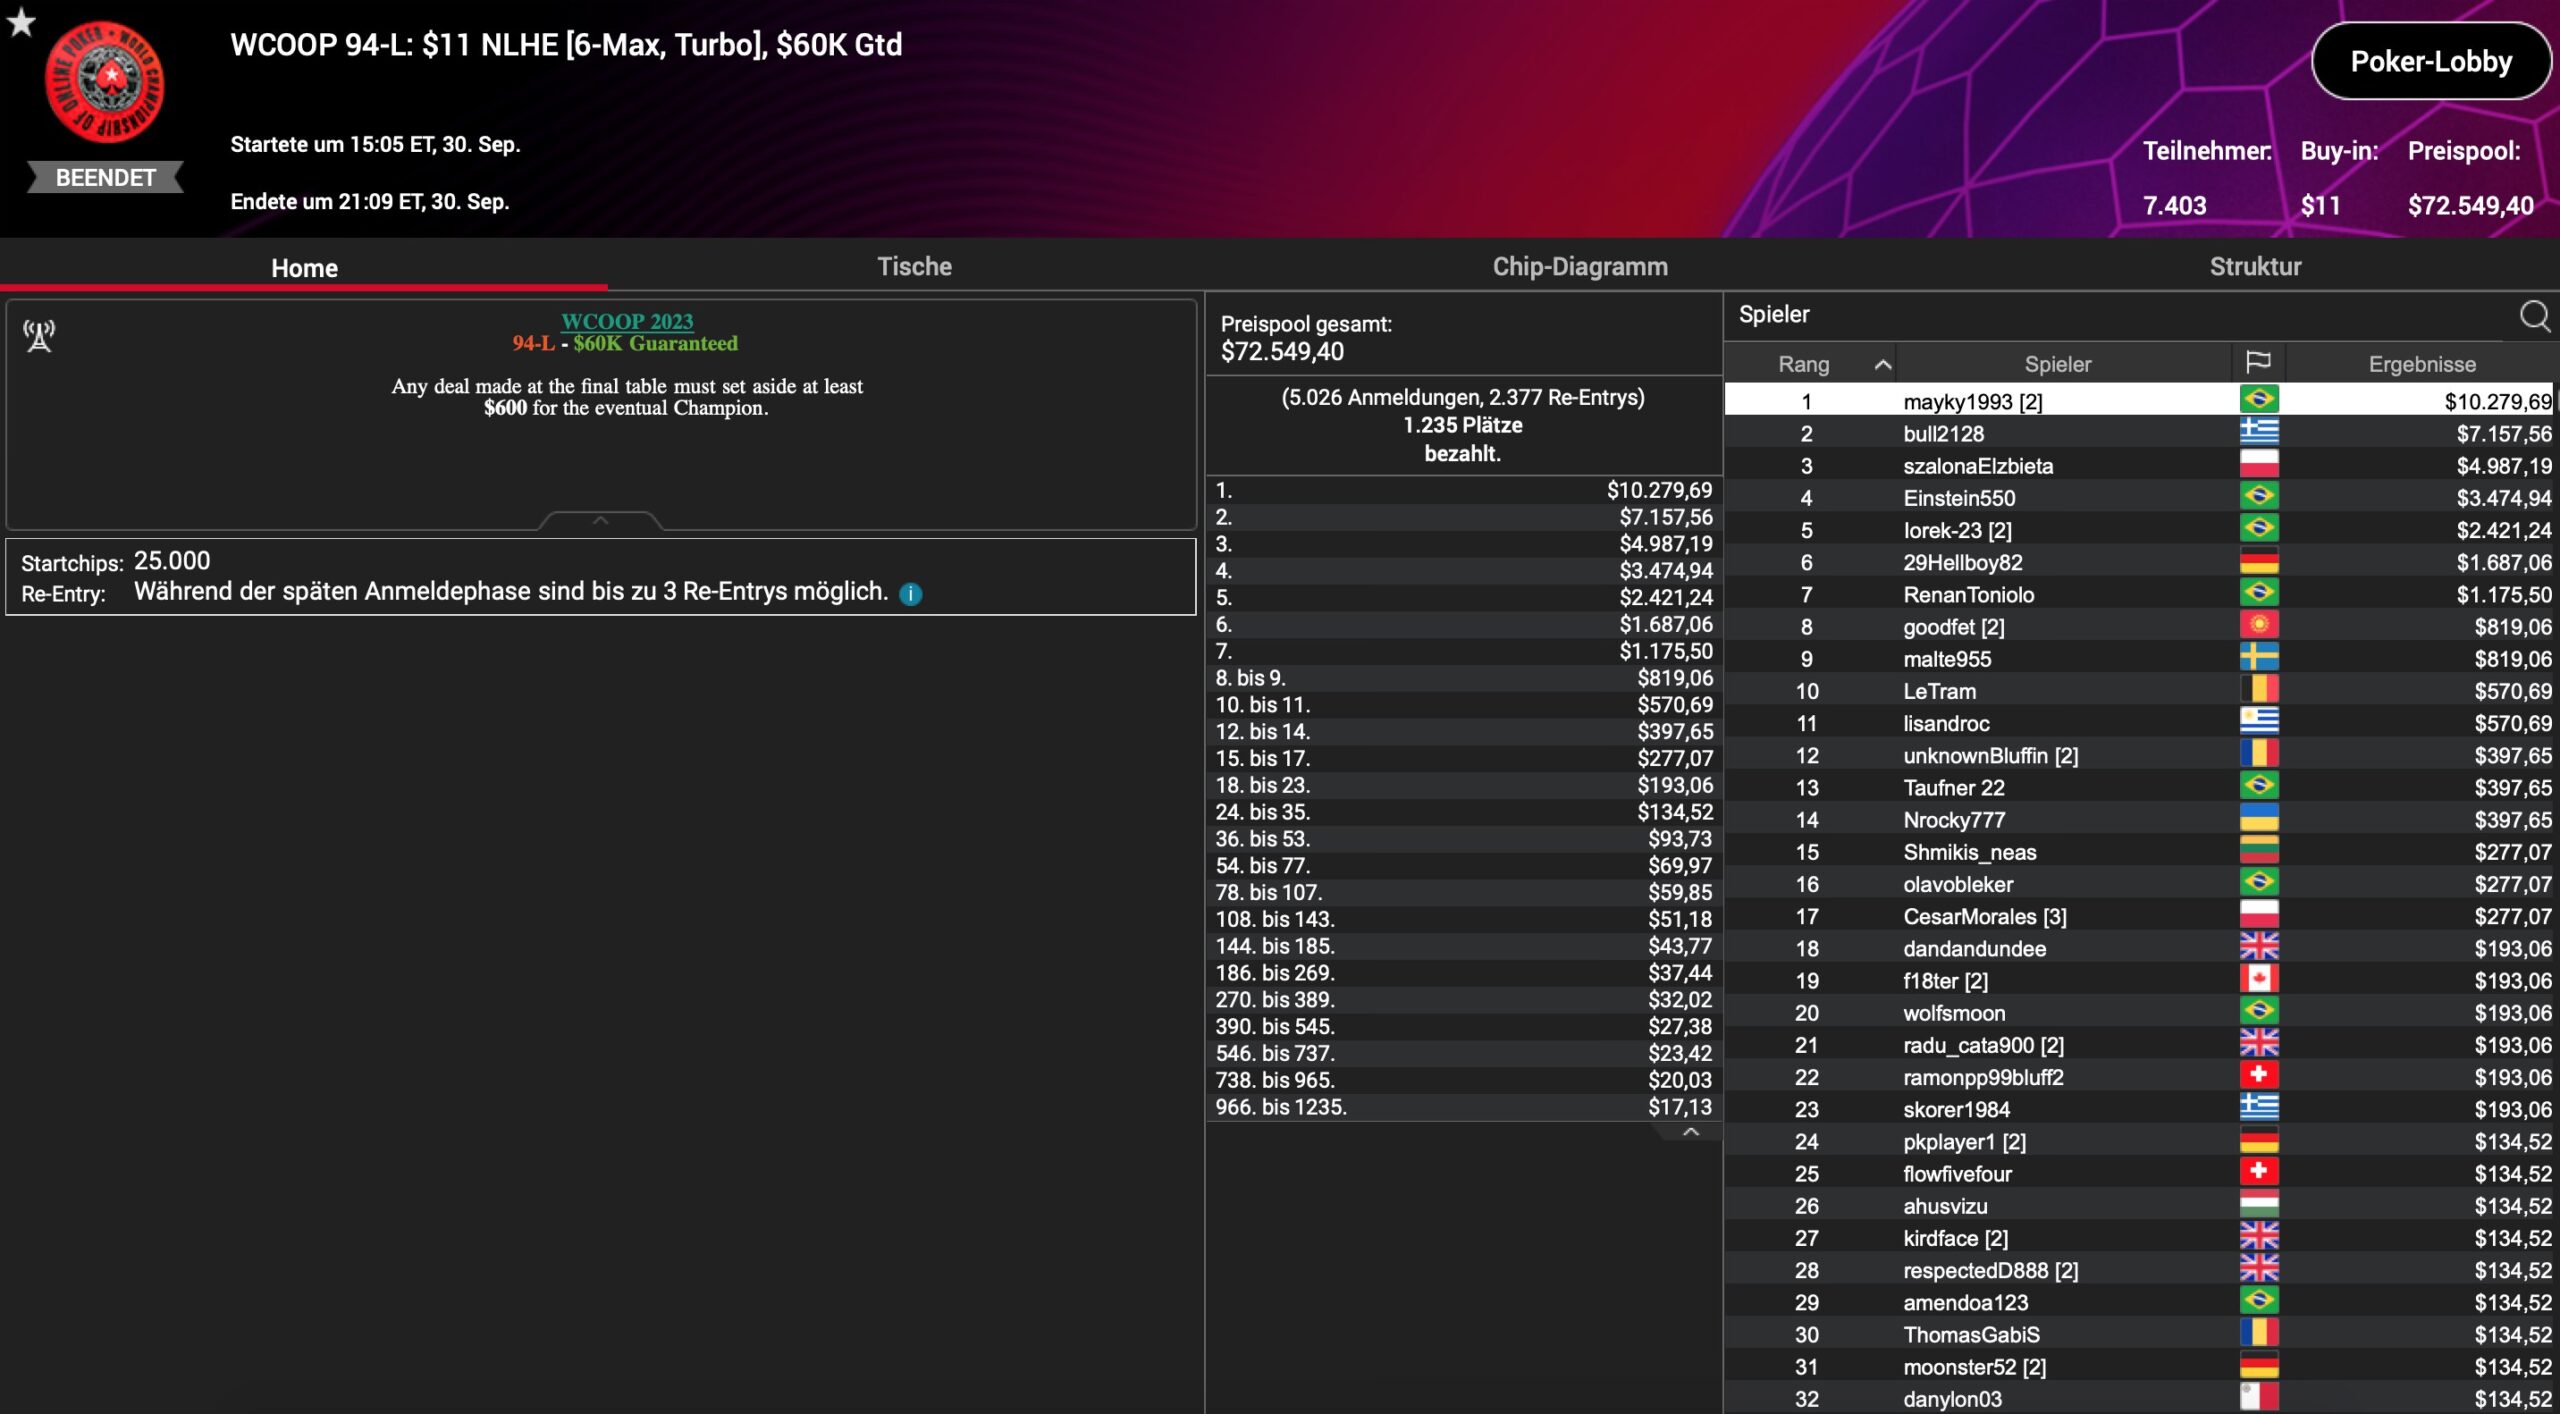The width and height of the screenshot is (2560, 1414).
Task: Click the 186. bis 269. payout row
Action: 1464,972
